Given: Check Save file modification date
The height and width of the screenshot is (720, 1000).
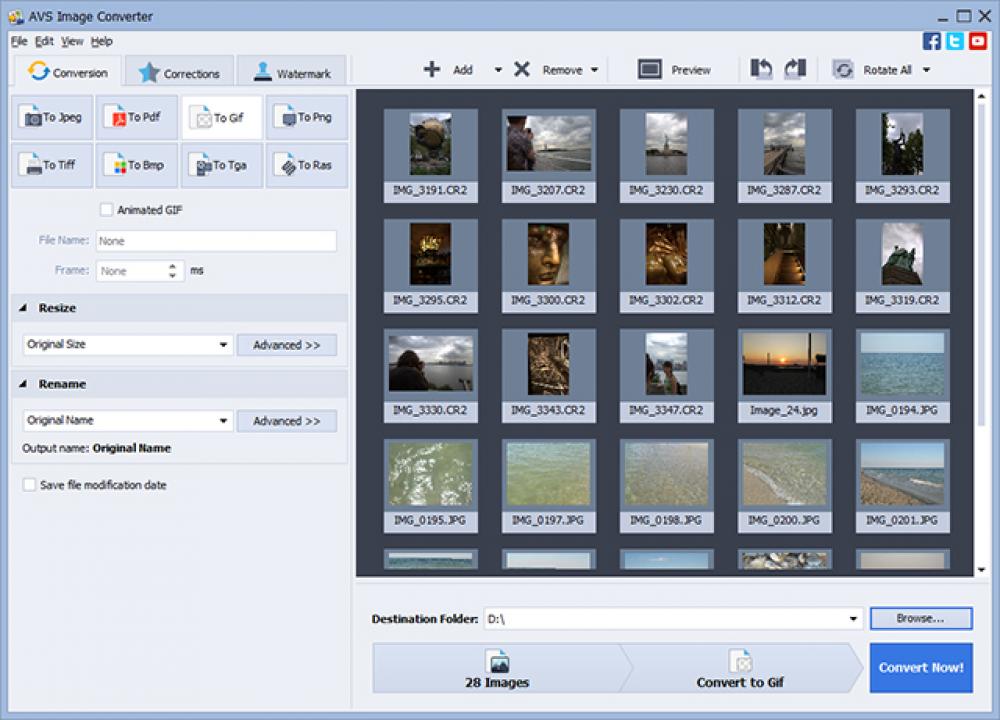Looking at the screenshot, I should click(x=31, y=484).
